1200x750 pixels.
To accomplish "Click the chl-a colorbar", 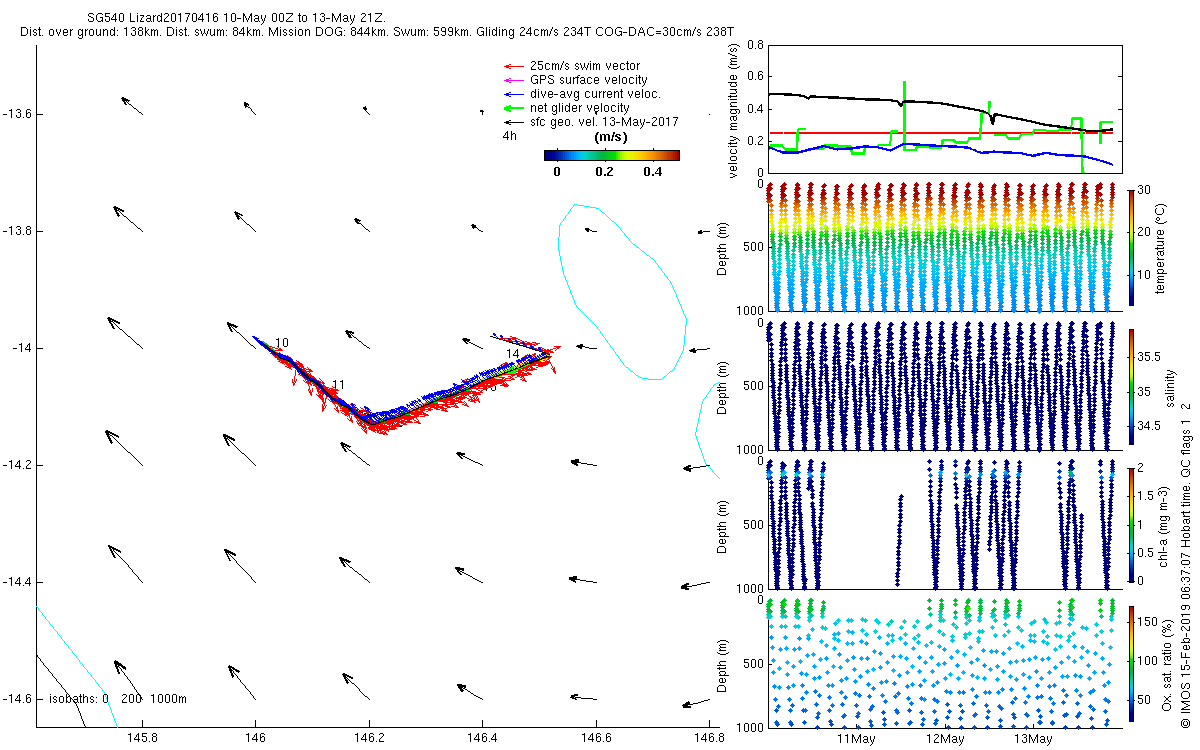I will click(1131, 525).
